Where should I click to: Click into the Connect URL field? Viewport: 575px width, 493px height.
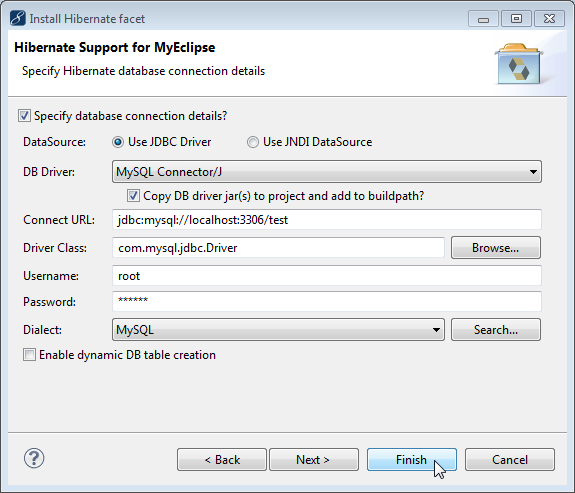(327, 220)
